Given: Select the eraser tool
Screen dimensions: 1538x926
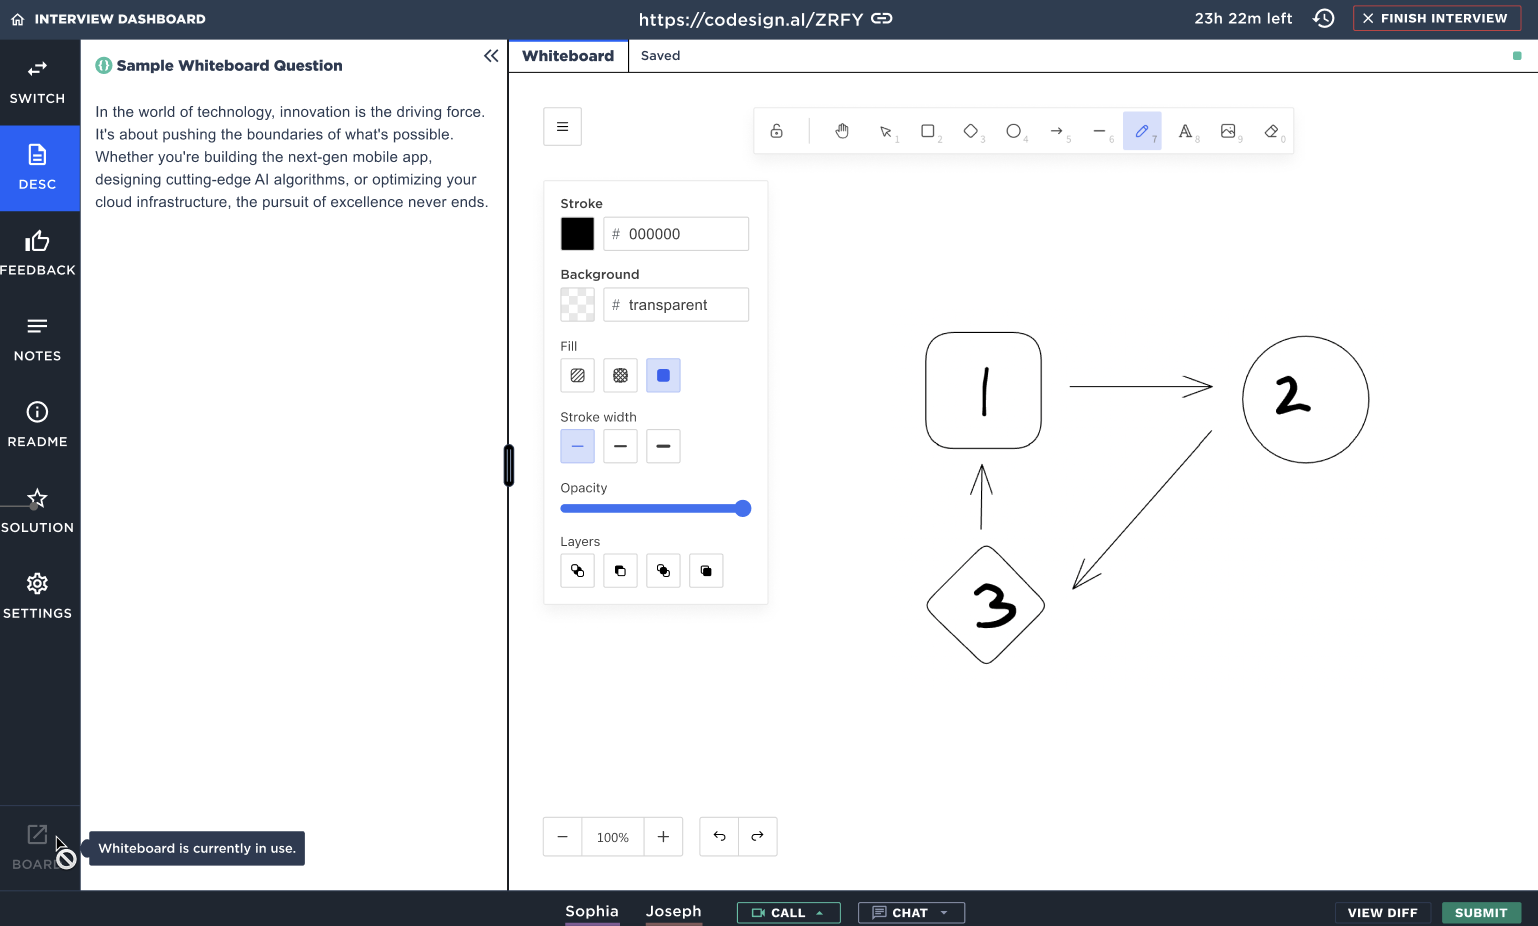Looking at the screenshot, I should pyautogui.click(x=1271, y=131).
